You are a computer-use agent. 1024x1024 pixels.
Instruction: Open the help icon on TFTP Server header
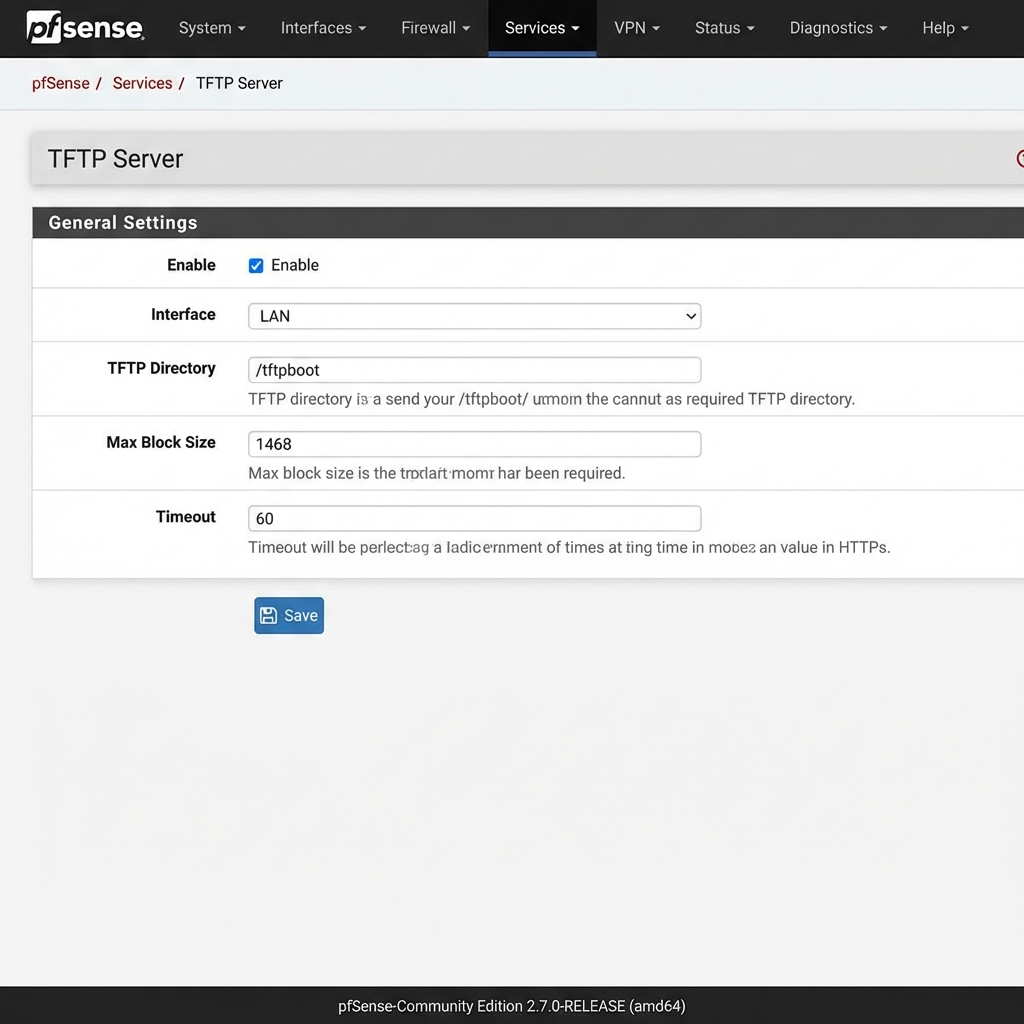[x=1020, y=158]
